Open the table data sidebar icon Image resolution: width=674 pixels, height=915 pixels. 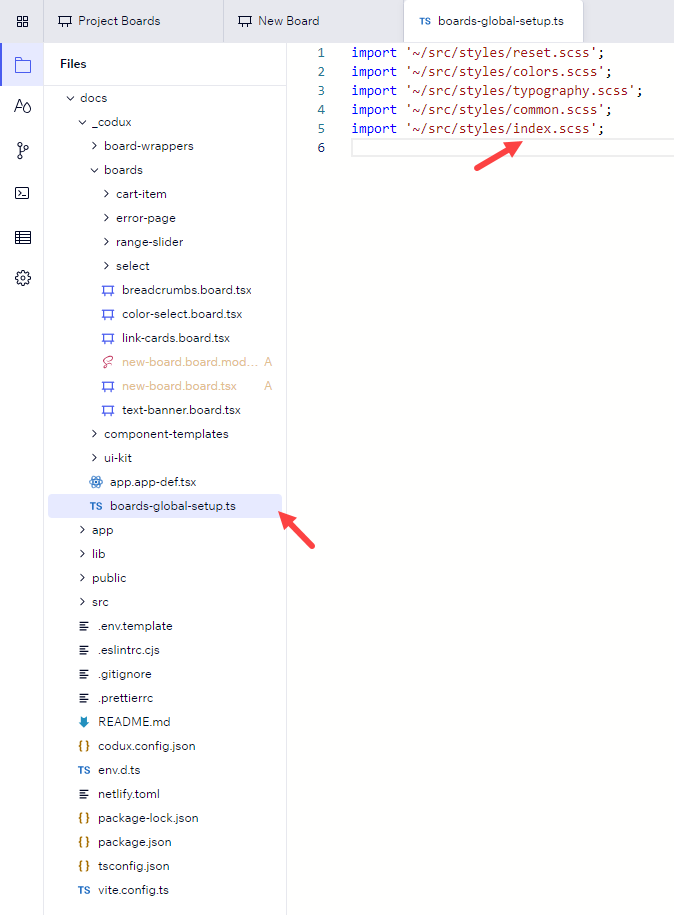[23, 238]
